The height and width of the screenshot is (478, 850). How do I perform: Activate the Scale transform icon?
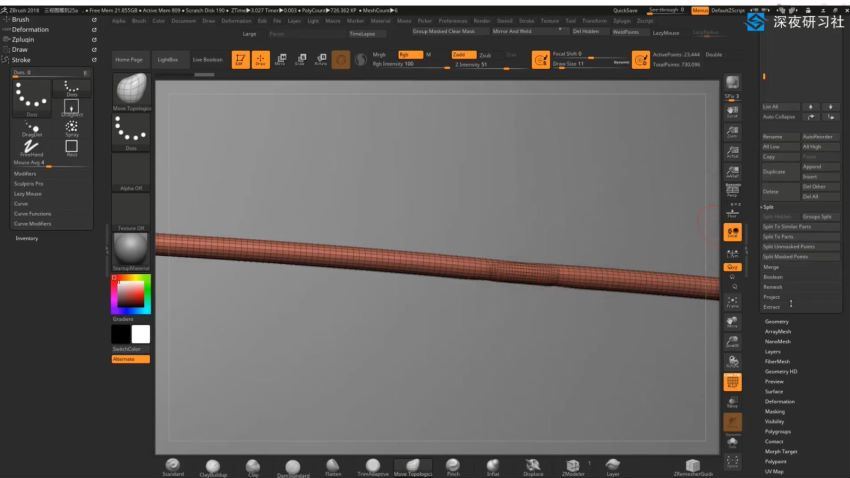[300, 59]
